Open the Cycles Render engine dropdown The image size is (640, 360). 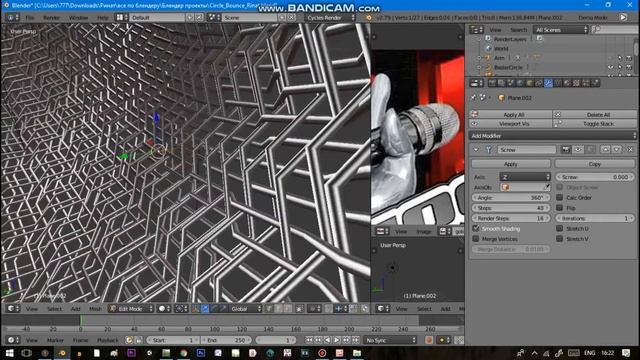(331, 18)
